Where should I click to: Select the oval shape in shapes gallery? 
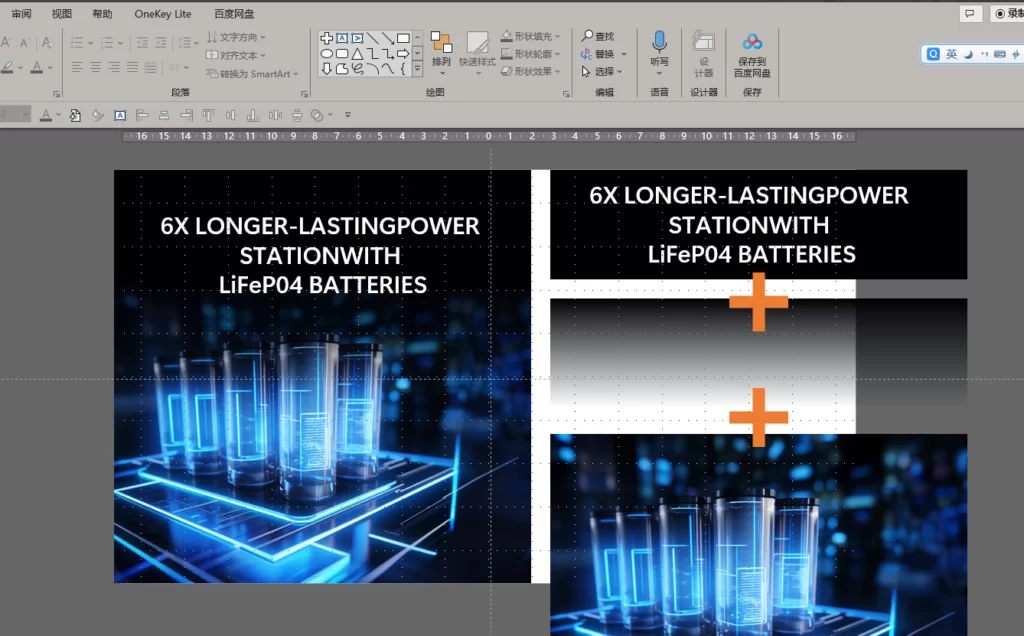coord(327,54)
